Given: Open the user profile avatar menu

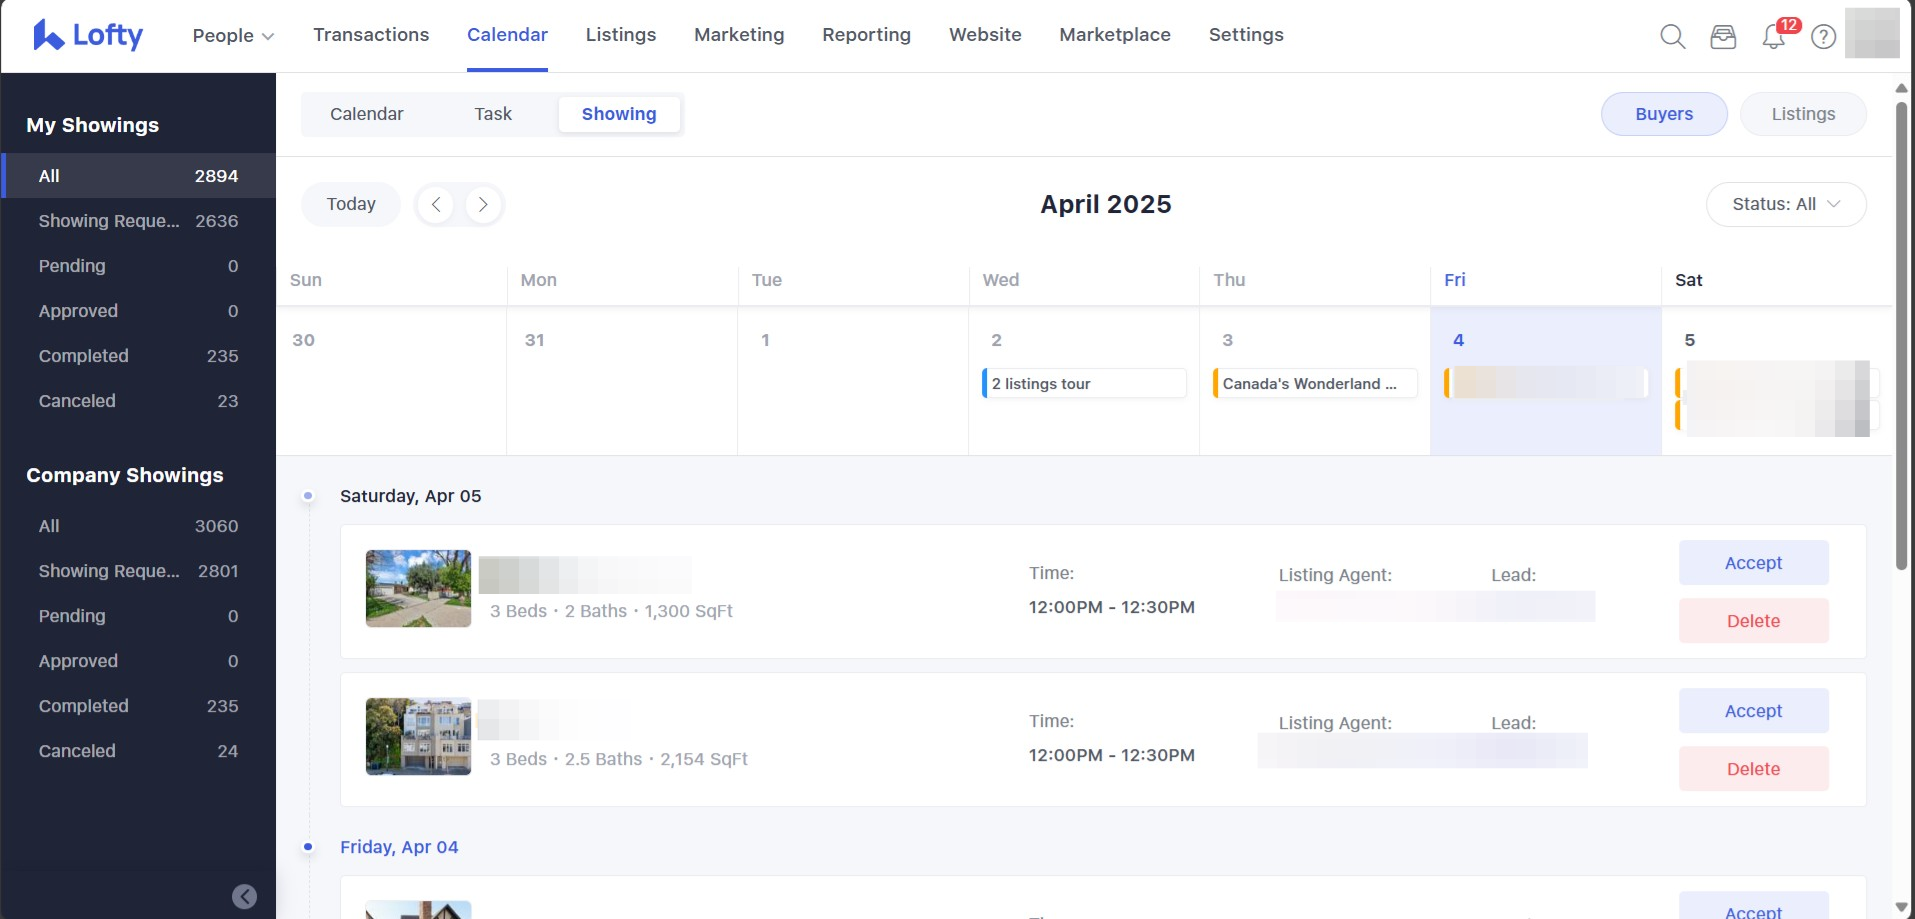Looking at the screenshot, I should tap(1871, 33).
